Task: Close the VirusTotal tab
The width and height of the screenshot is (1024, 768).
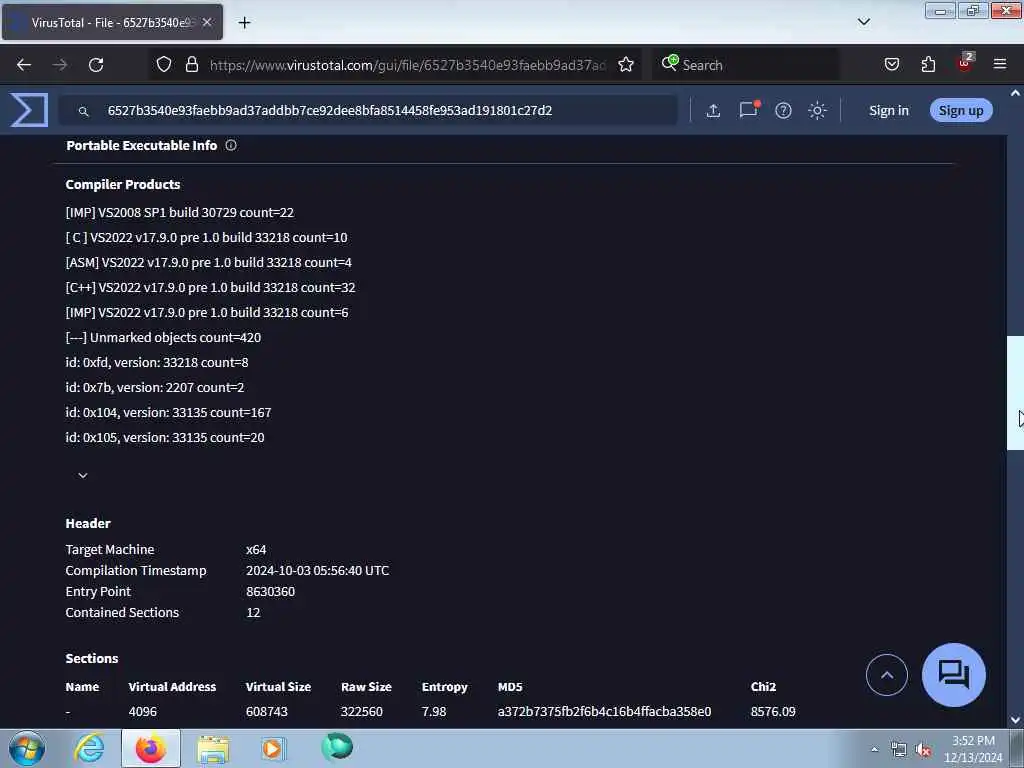Action: 207,22
